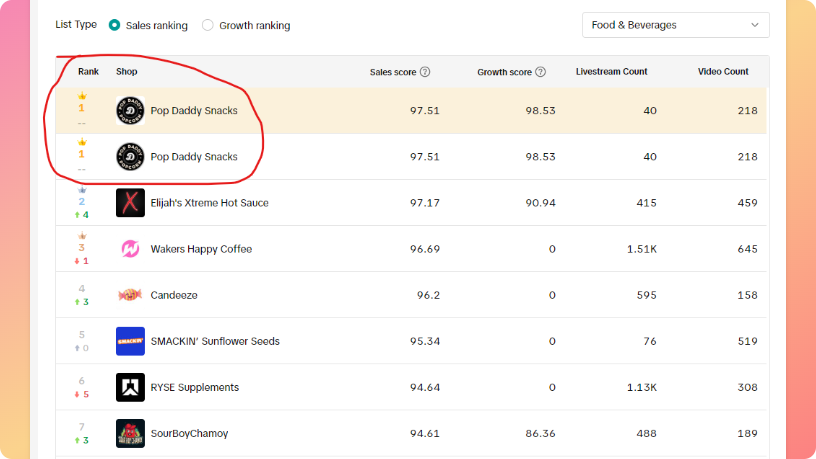The width and height of the screenshot is (816, 459).
Task: Click the 1.13K livestream count value
Action: [642, 387]
